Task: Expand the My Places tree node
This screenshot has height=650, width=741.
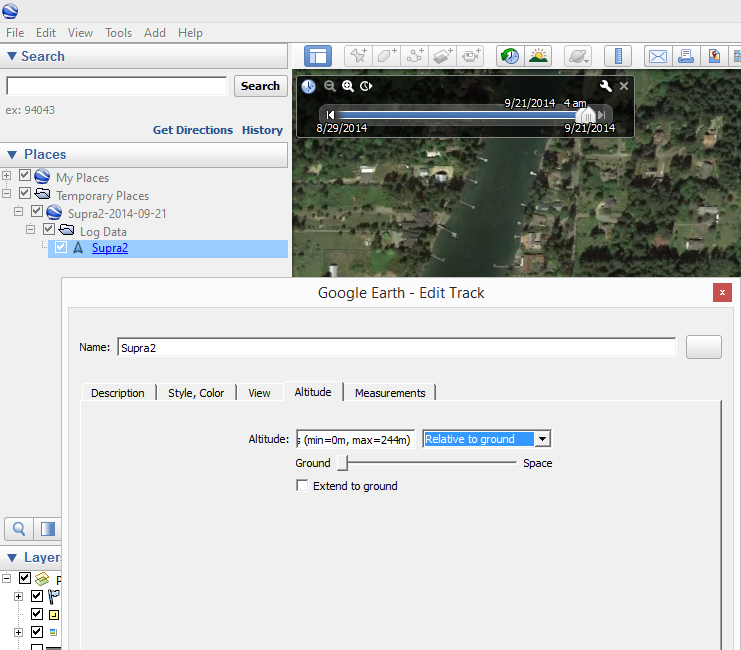Action: [x=7, y=175]
